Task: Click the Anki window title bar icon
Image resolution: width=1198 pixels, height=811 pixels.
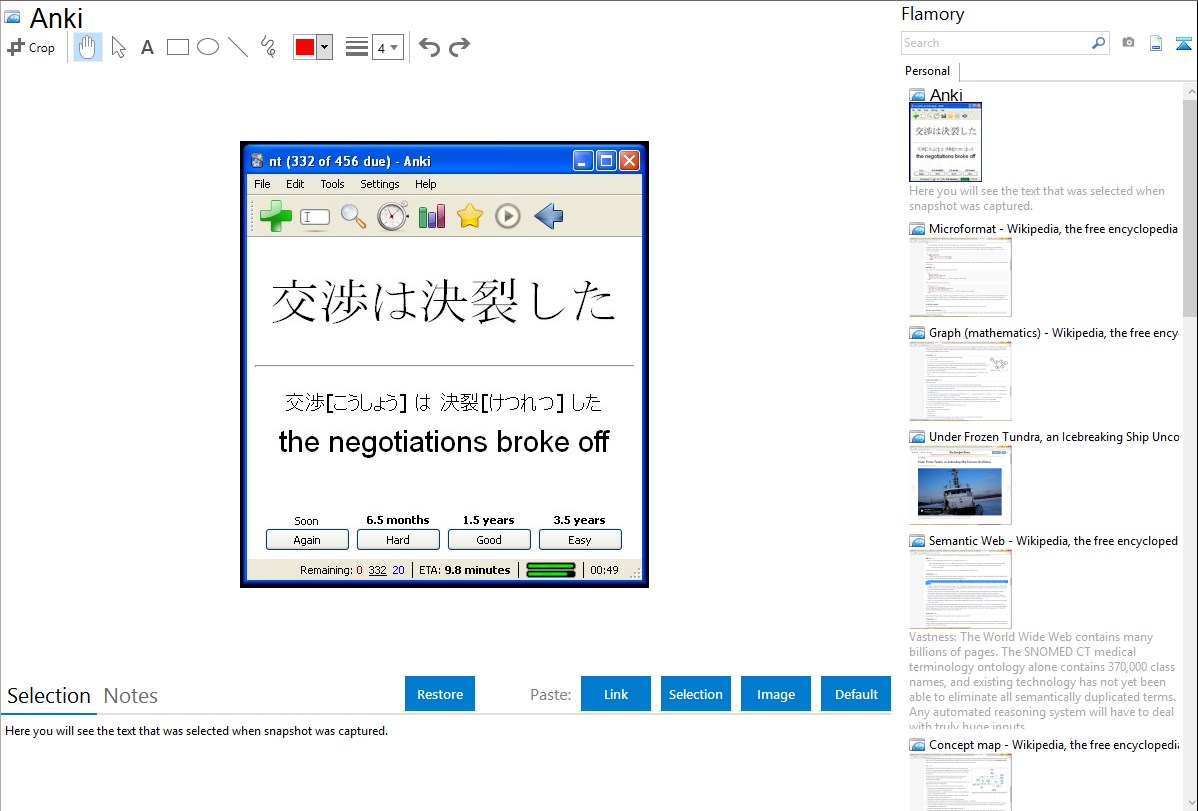Action: pyautogui.click(x=257, y=161)
